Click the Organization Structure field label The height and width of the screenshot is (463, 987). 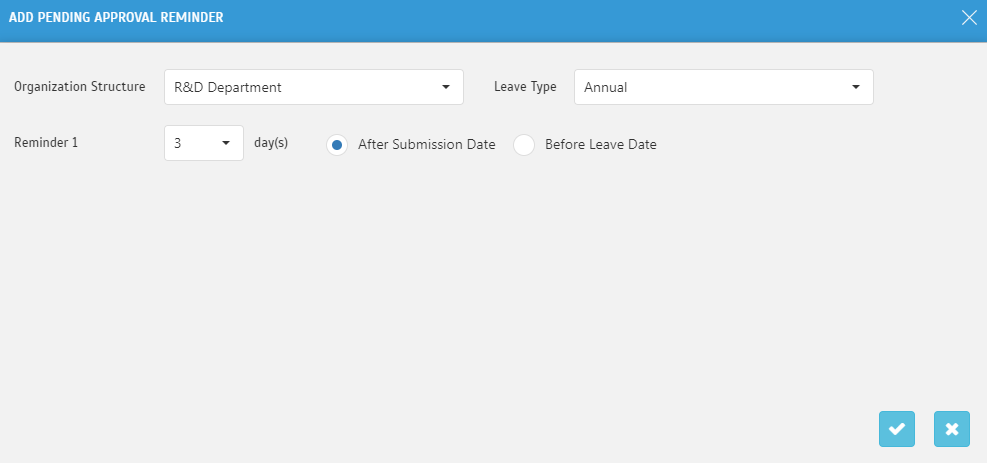click(x=79, y=87)
